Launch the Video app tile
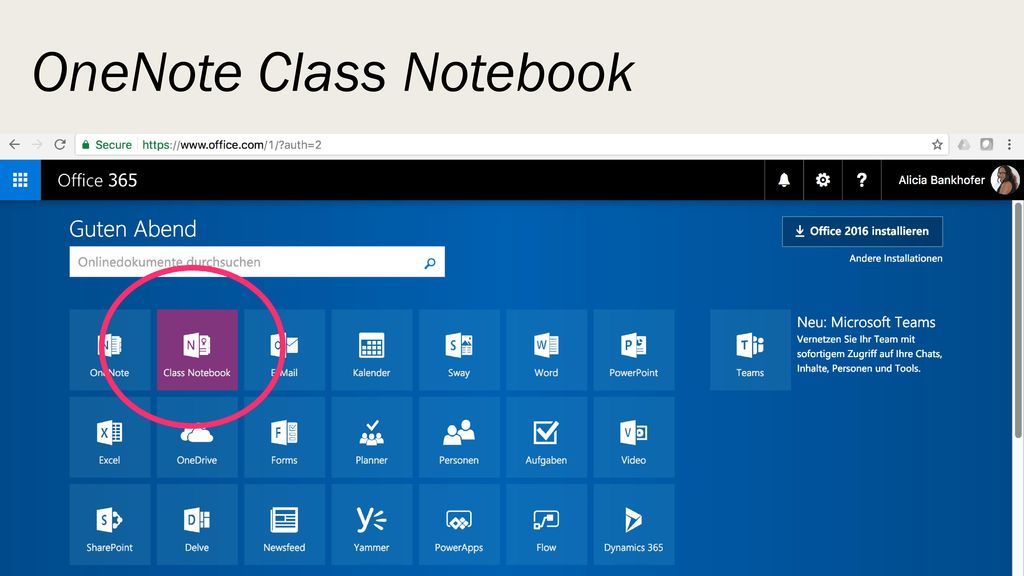 pyautogui.click(x=633, y=438)
